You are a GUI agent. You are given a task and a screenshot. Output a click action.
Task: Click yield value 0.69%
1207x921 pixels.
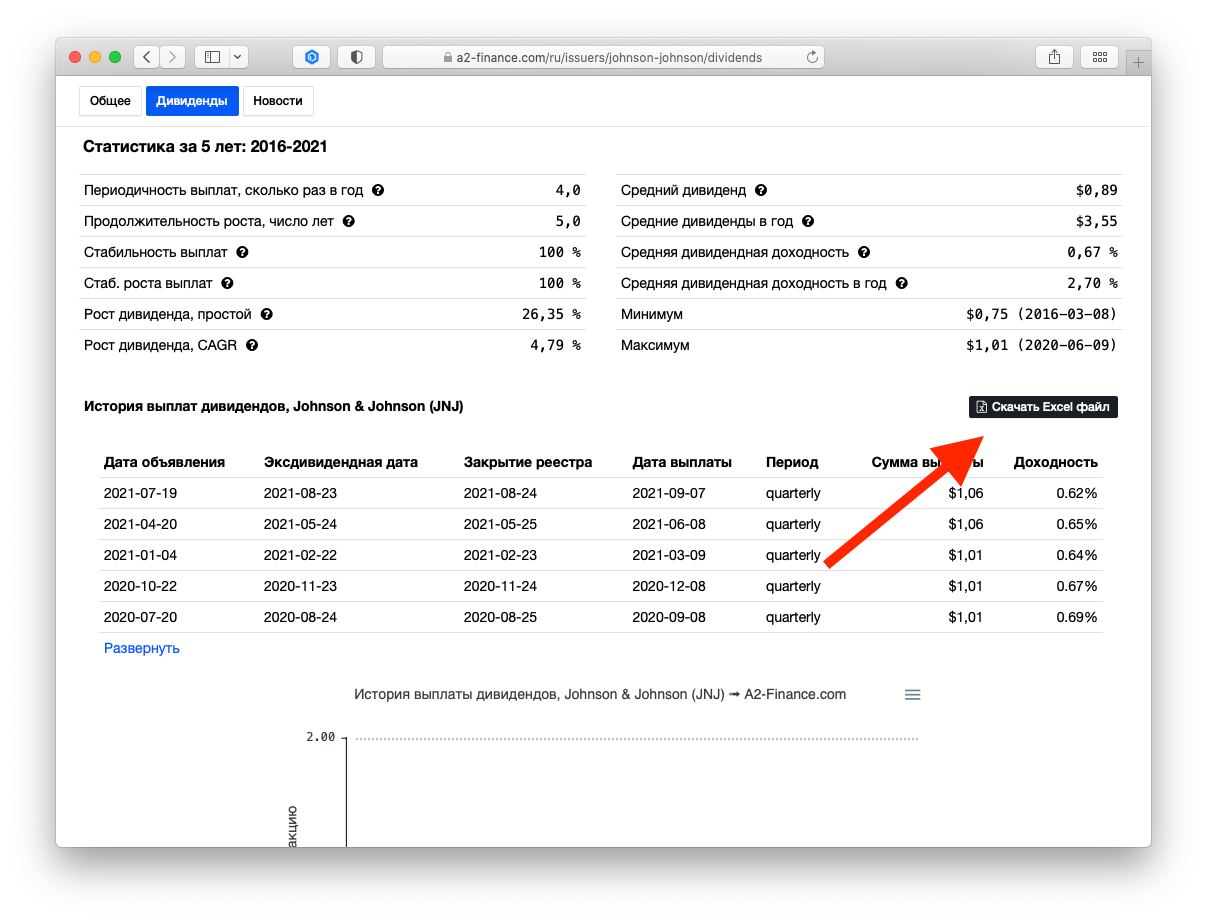pos(1077,617)
